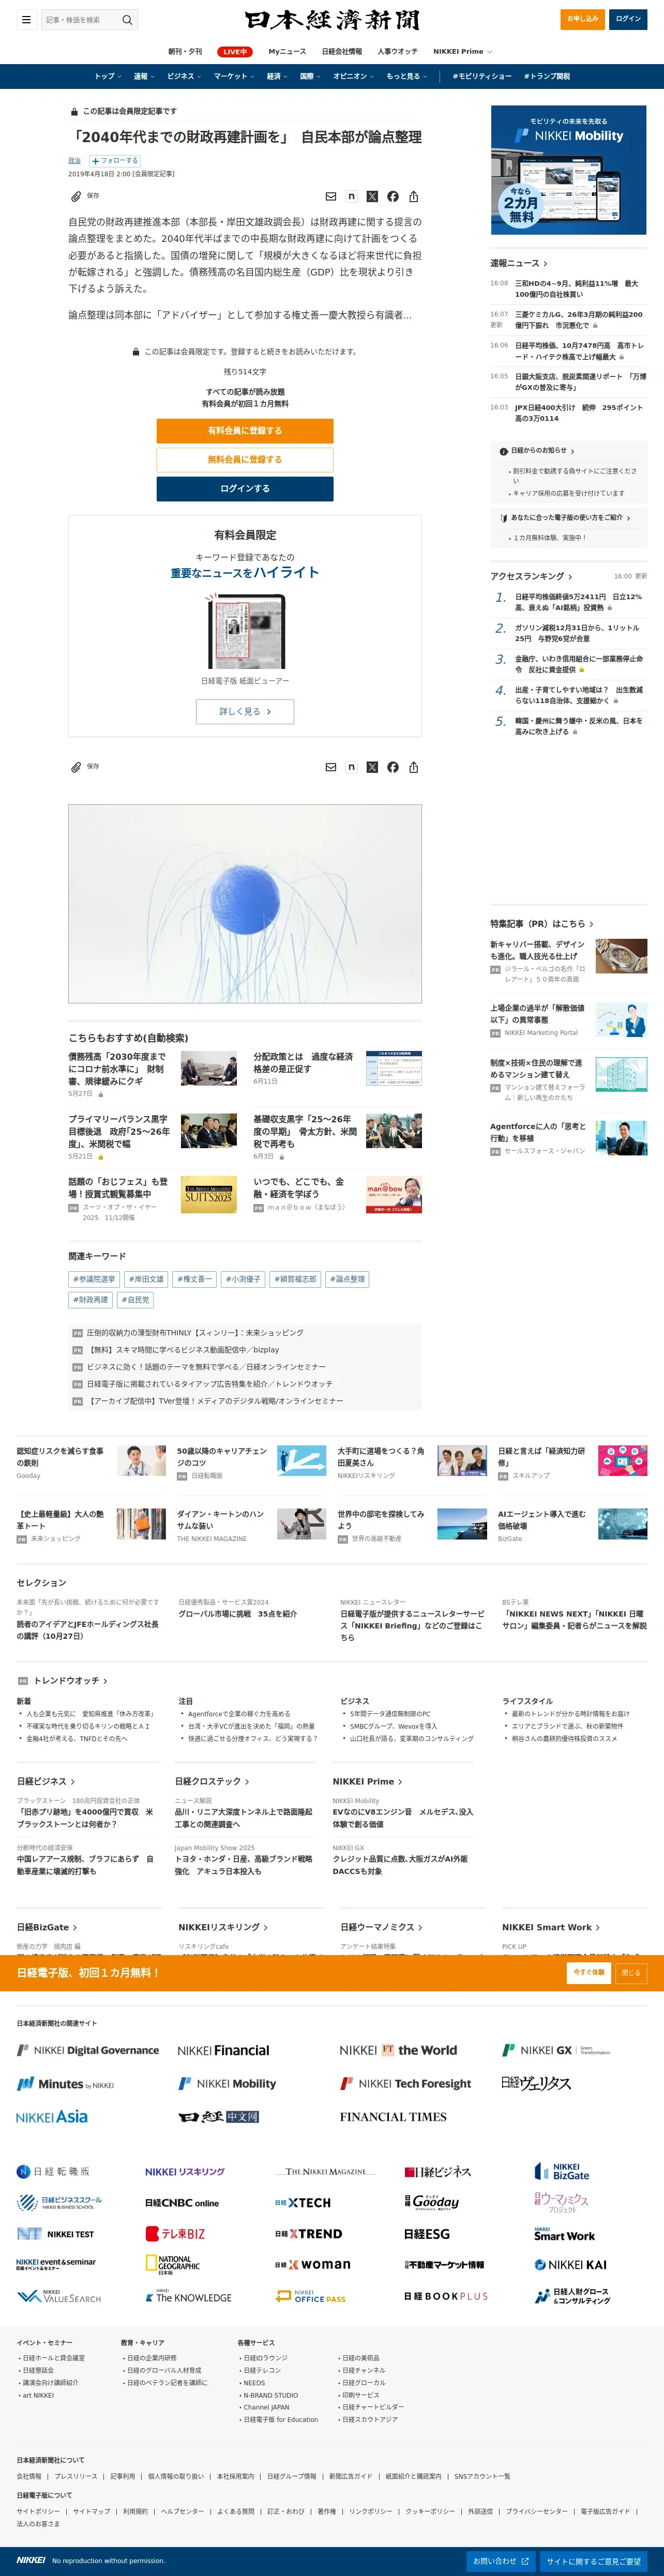Toggle follow for 政治 topic

[115, 160]
